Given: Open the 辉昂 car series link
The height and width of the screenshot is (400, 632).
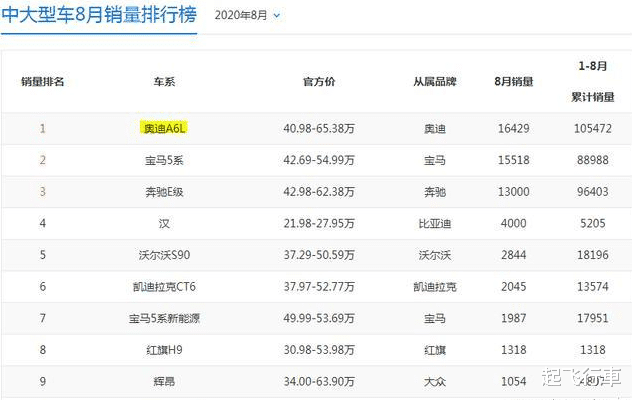Looking at the screenshot, I should click(x=164, y=381).
